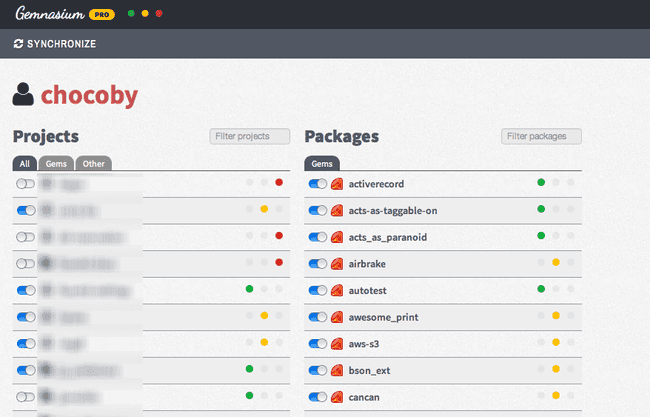Toggle the switch for acts-as-taggable-on package
This screenshot has width=650, height=417.
(318, 210)
